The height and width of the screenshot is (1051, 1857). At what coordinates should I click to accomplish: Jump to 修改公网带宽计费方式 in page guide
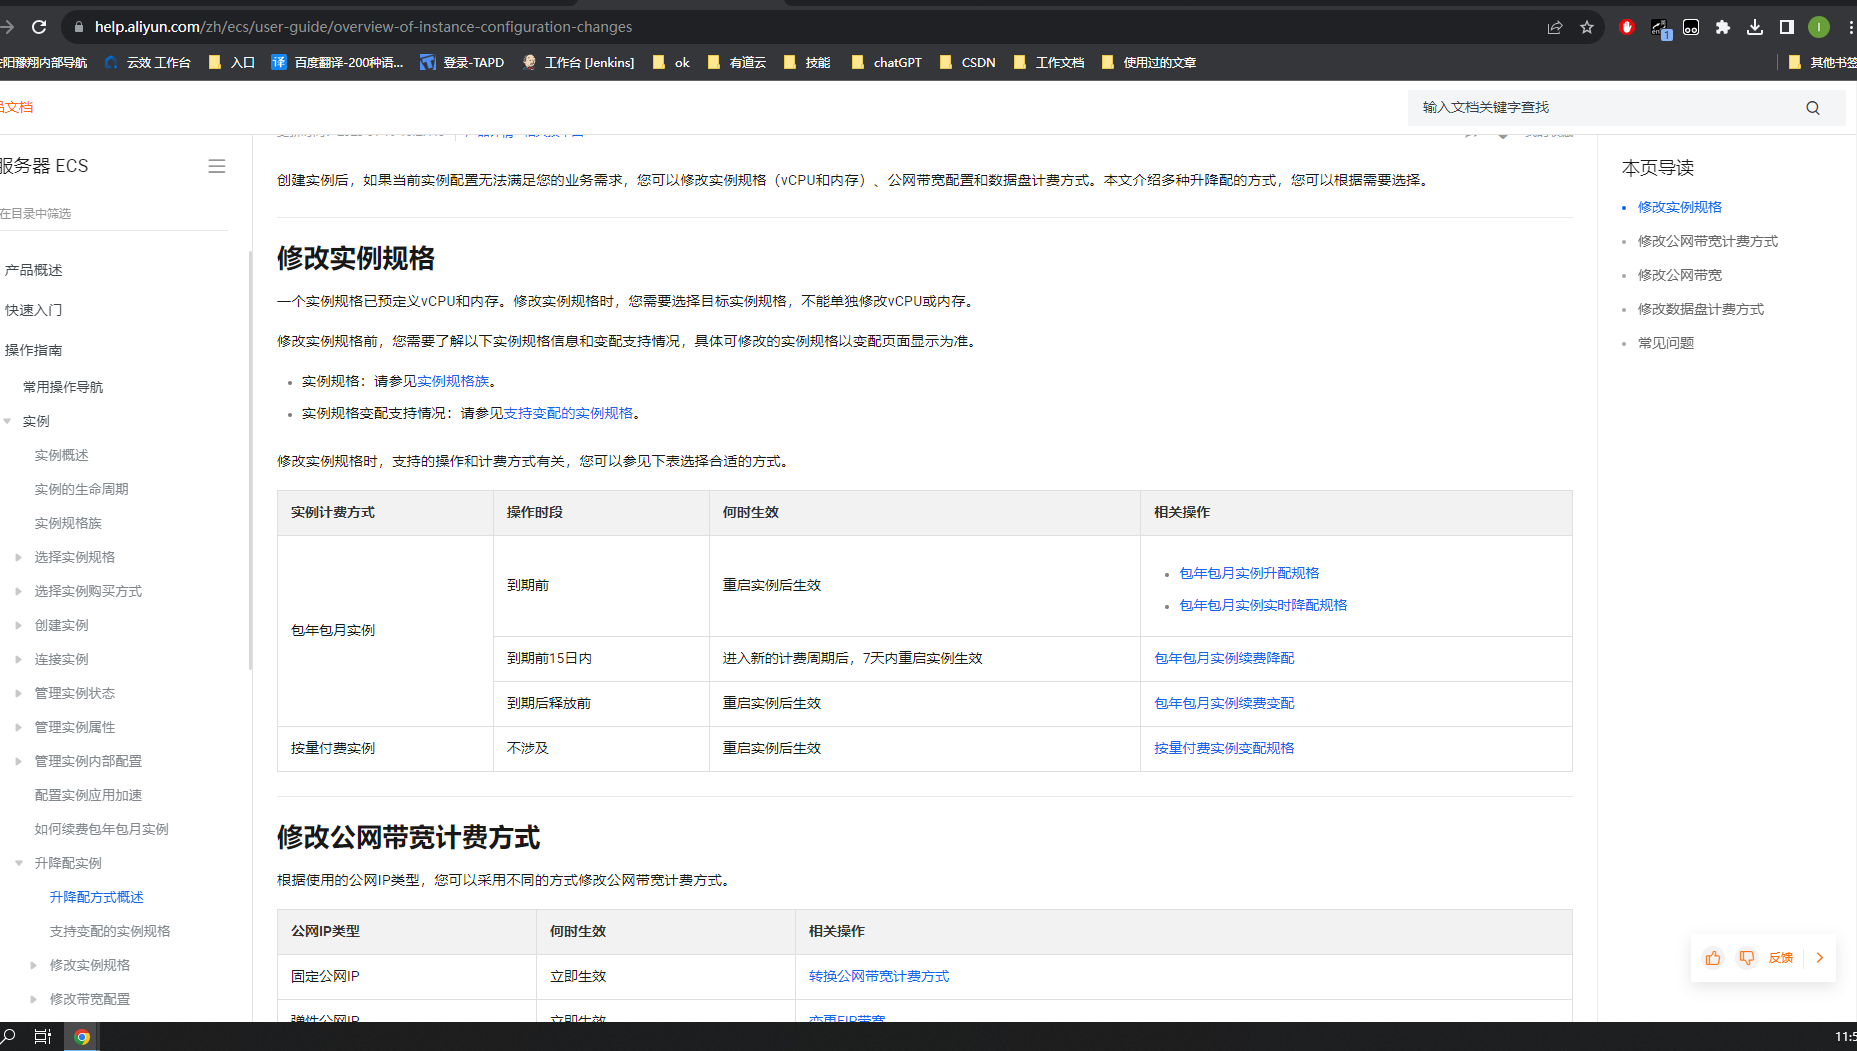coord(1708,241)
